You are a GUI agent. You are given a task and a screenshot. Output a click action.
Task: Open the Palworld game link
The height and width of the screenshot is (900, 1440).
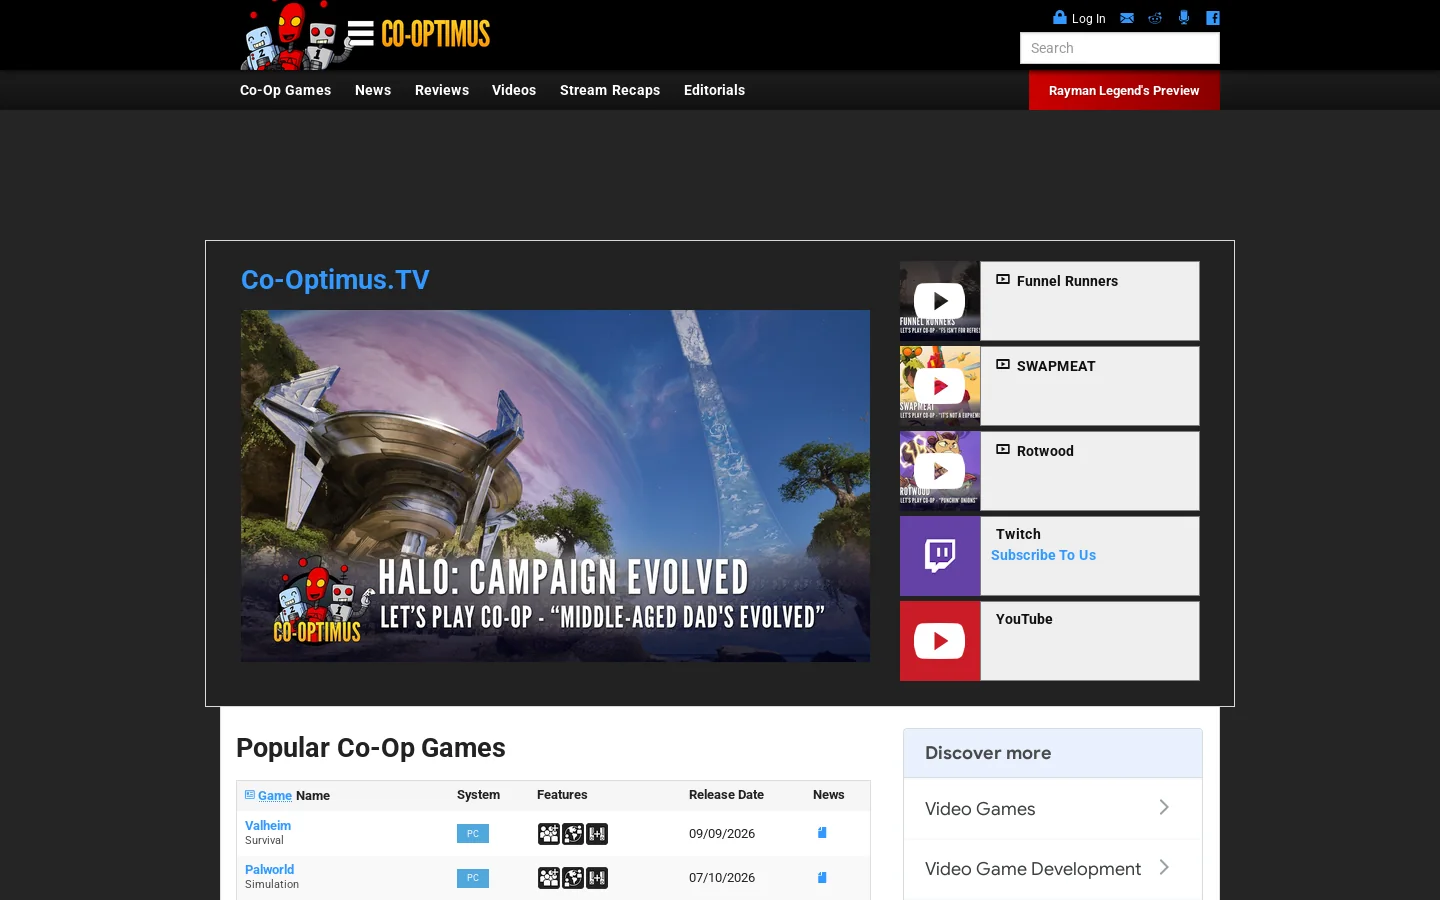pyautogui.click(x=269, y=869)
